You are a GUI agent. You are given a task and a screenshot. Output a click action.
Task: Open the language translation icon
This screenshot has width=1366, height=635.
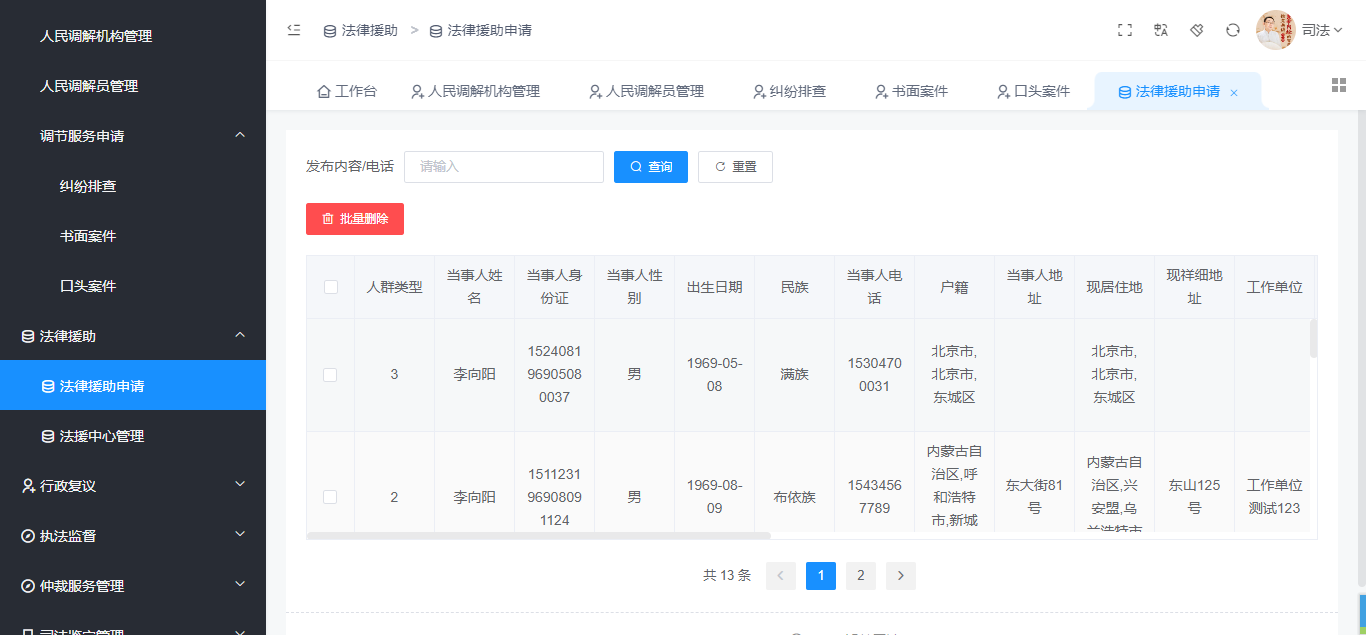click(x=1160, y=30)
